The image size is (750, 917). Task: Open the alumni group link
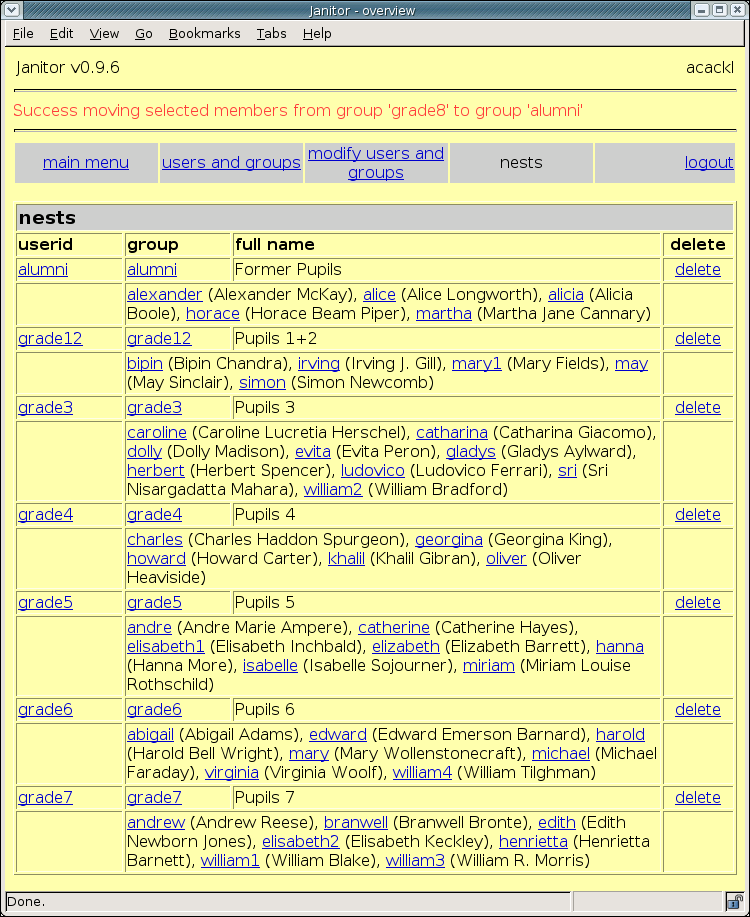click(152, 270)
